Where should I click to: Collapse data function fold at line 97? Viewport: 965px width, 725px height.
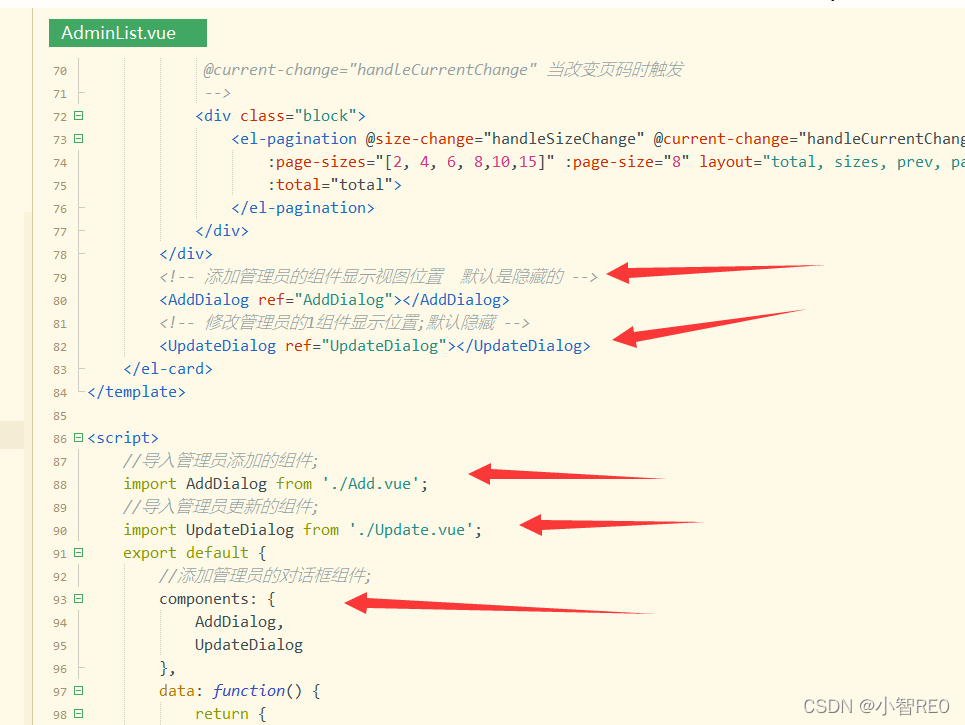pyautogui.click(x=78, y=691)
